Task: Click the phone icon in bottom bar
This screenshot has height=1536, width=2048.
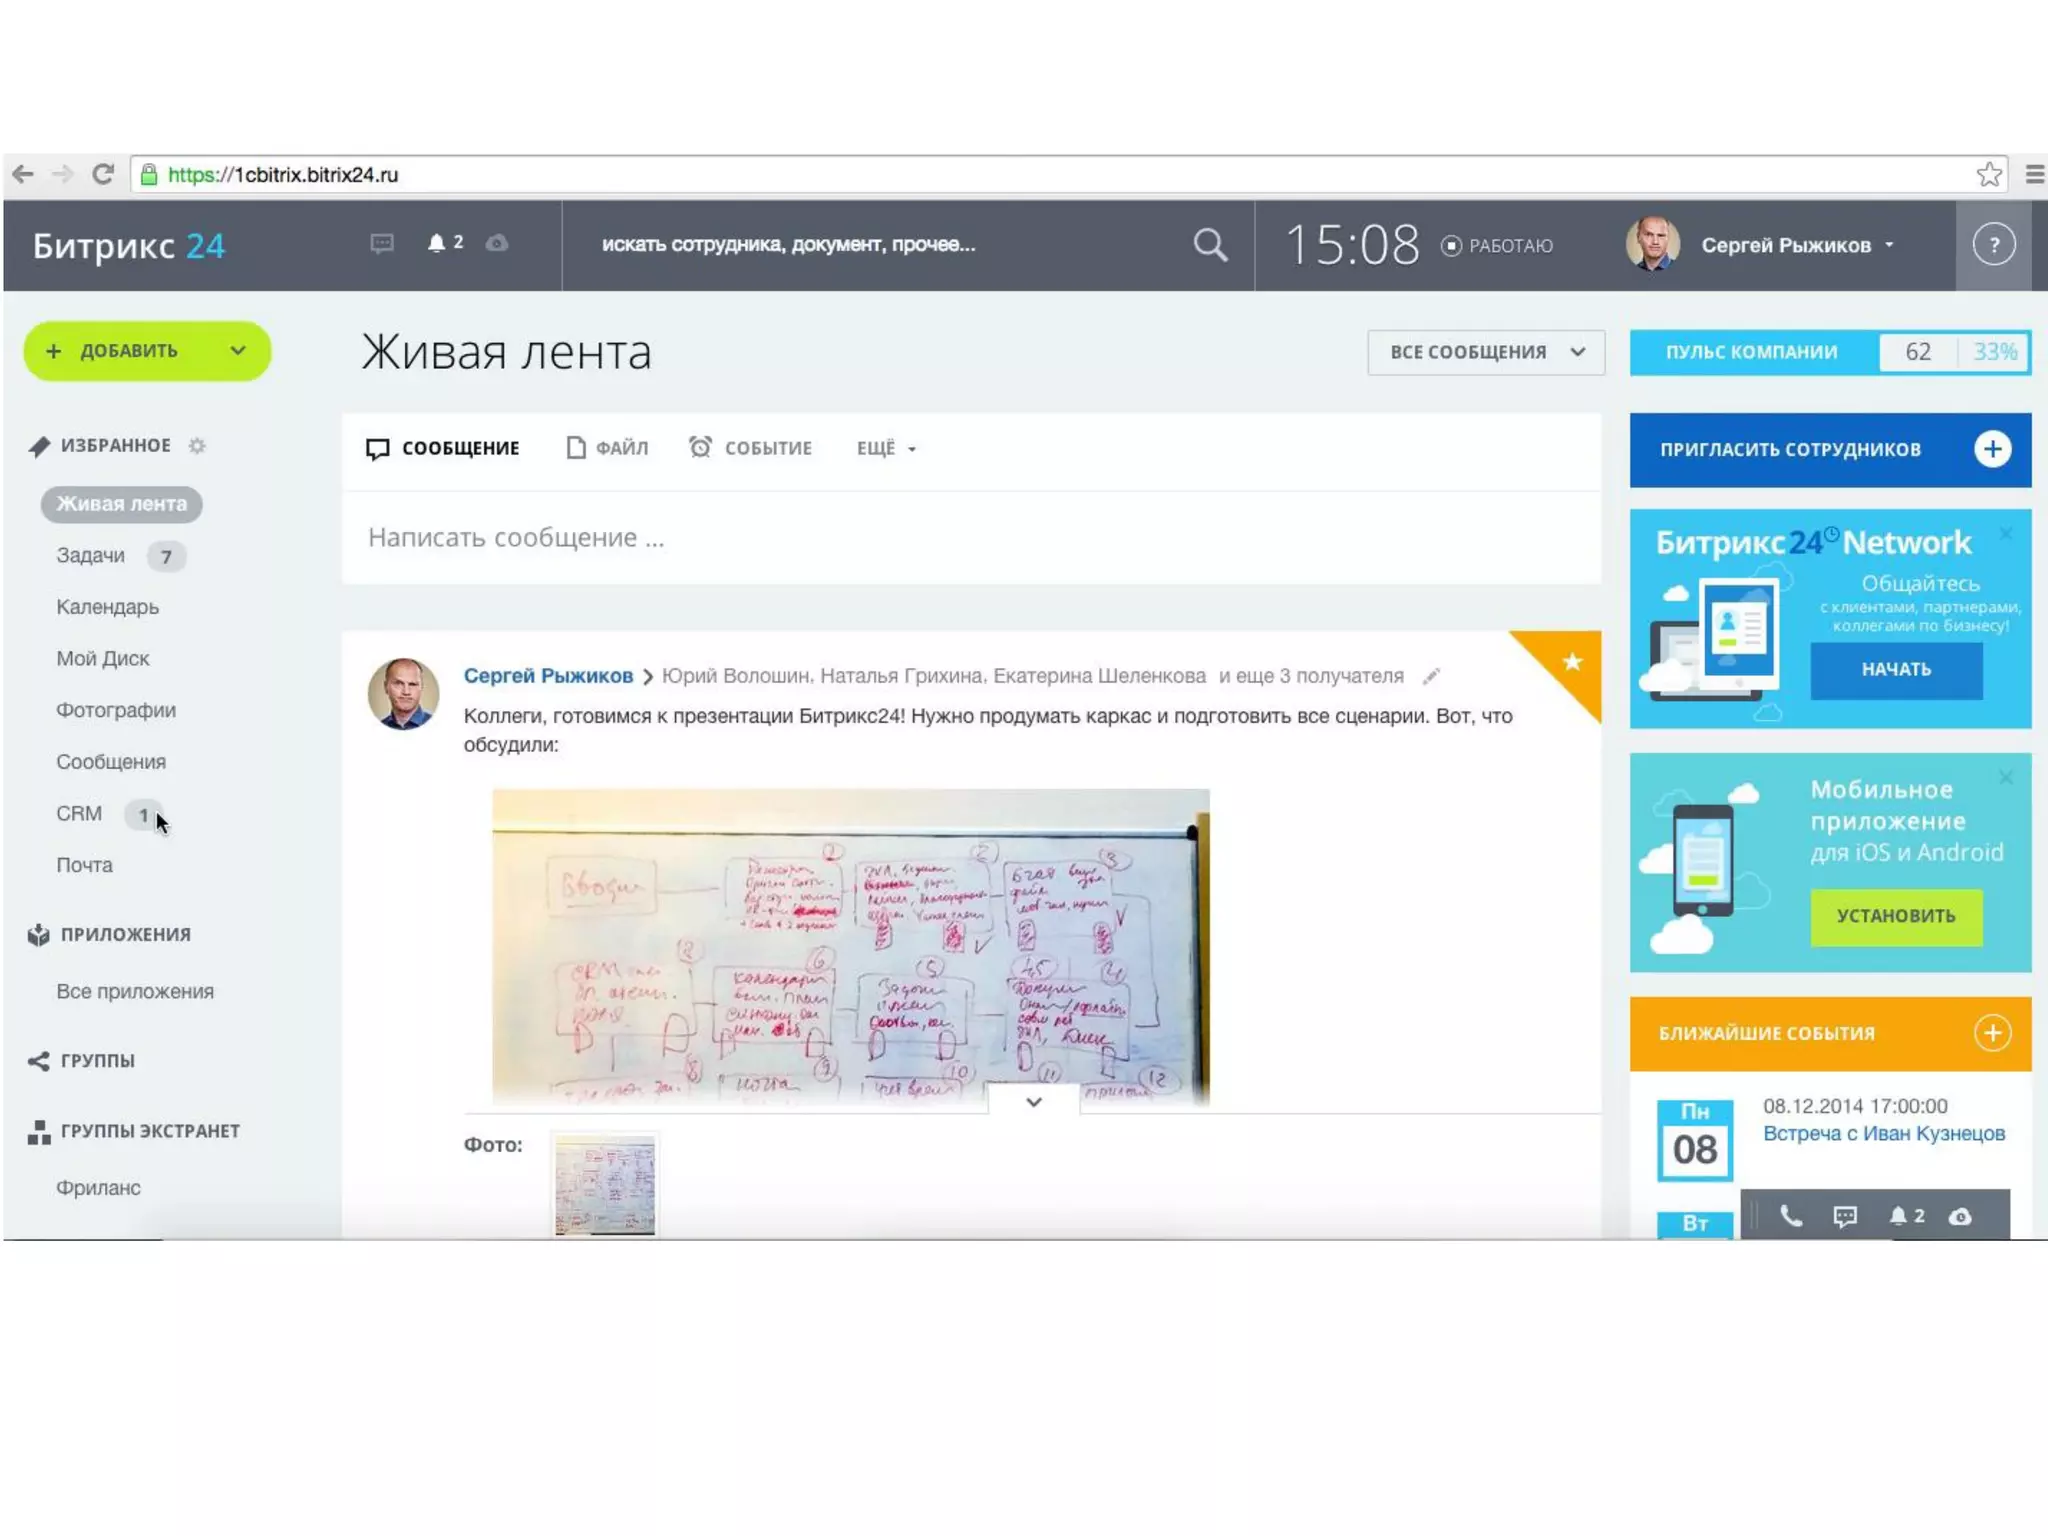Action: [1790, 1216]
